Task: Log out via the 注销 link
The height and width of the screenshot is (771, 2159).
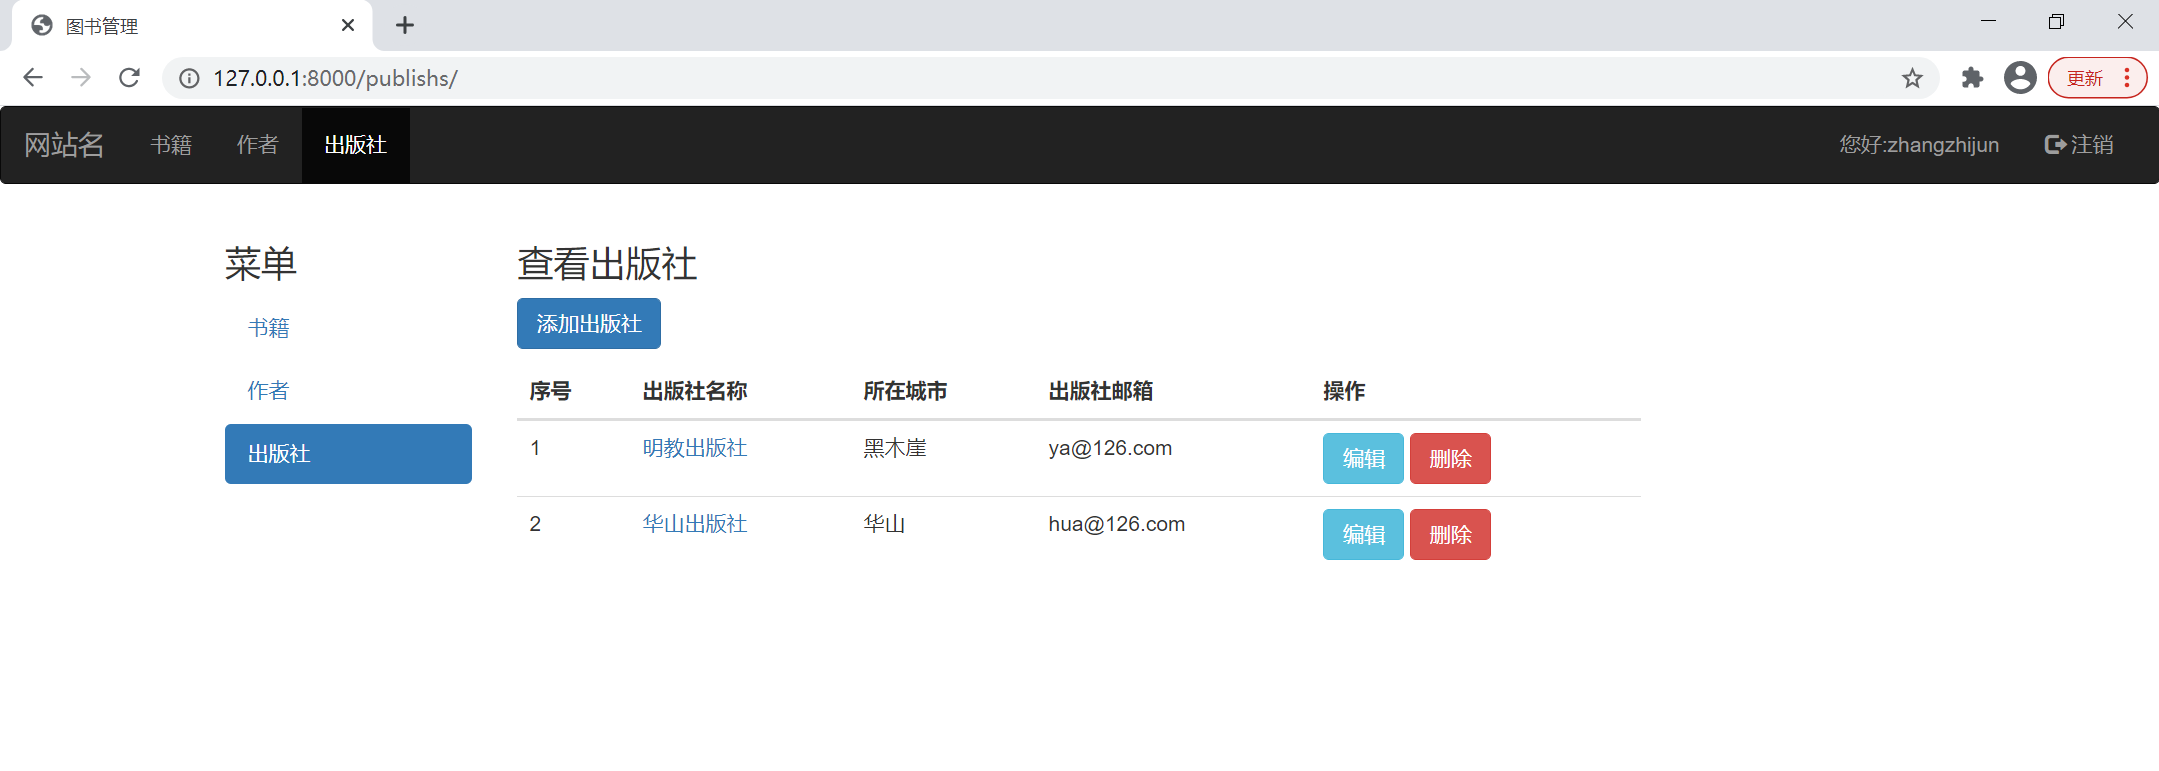Action: click(2079, 145)
